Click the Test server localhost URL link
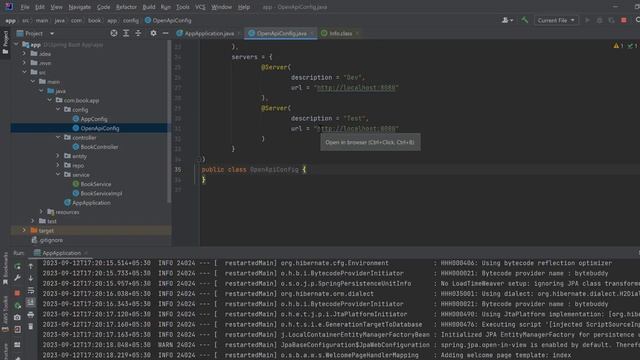 356,129
